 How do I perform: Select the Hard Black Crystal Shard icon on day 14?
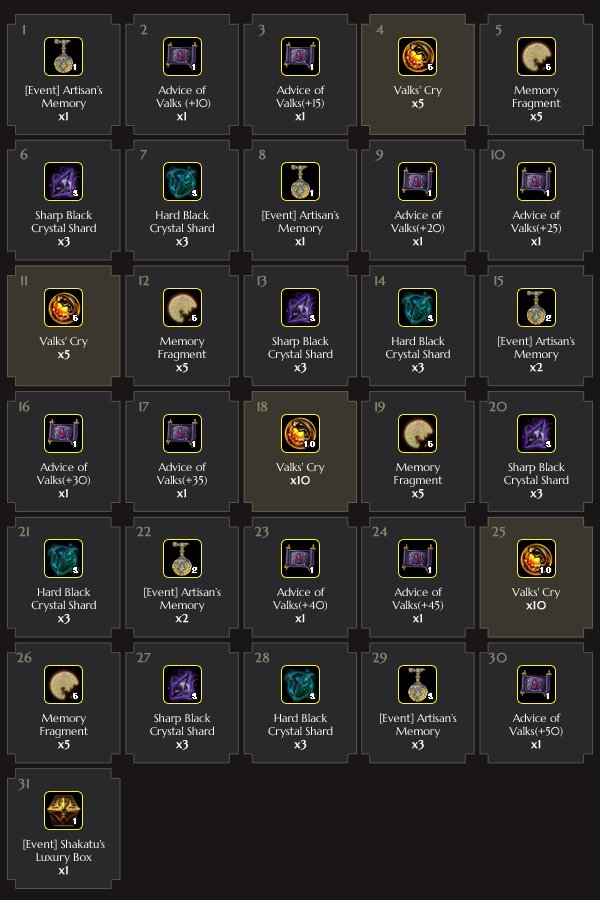(x=417, y=308)
